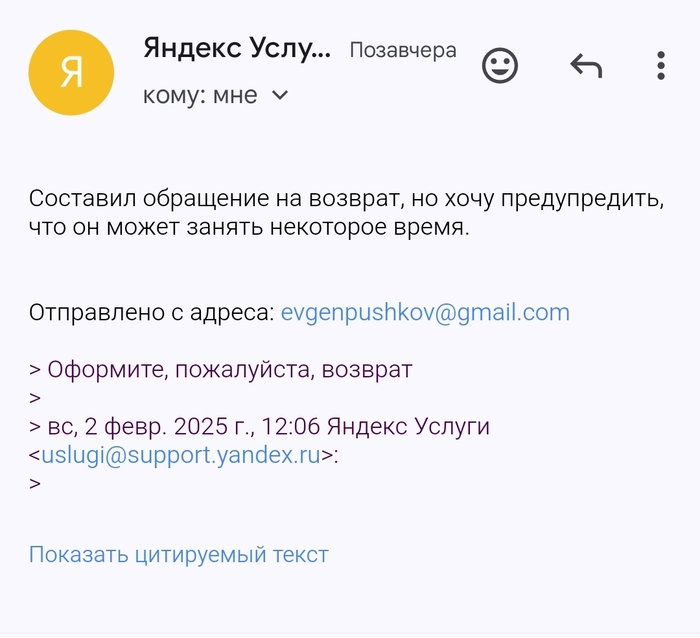
Task: Tap sender name "Яндекс Услу..." in header
Action: (x=236, y=48)
